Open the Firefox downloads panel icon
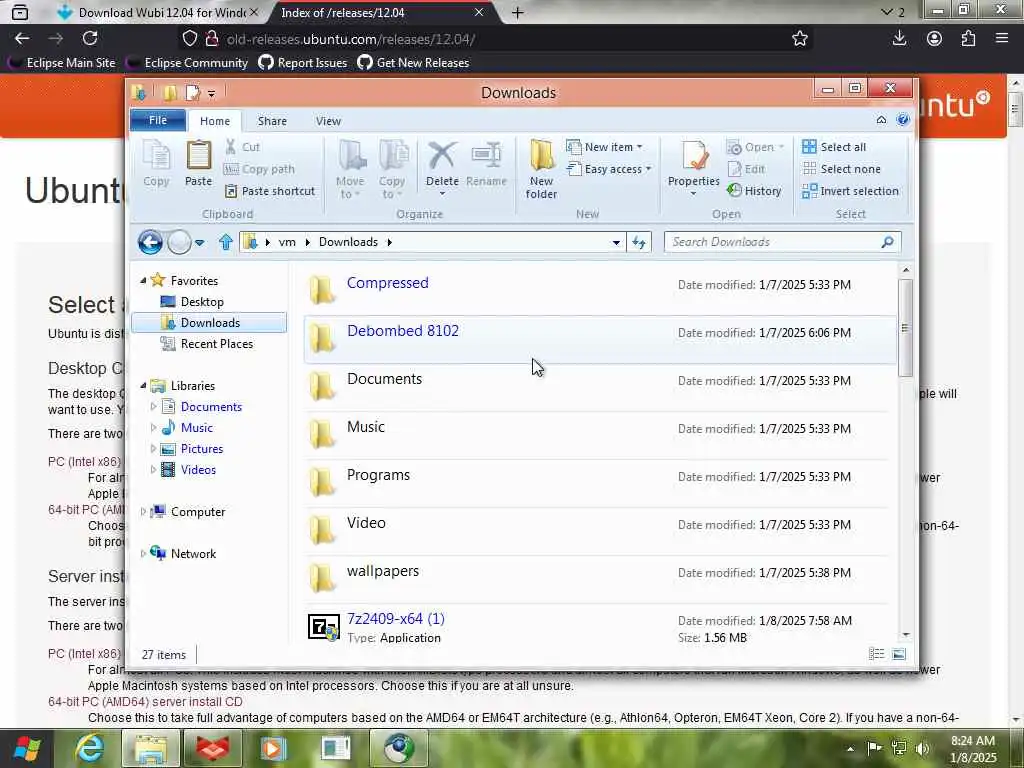The width and height of the screenshot is (1024, 768). tap(899, 39)
